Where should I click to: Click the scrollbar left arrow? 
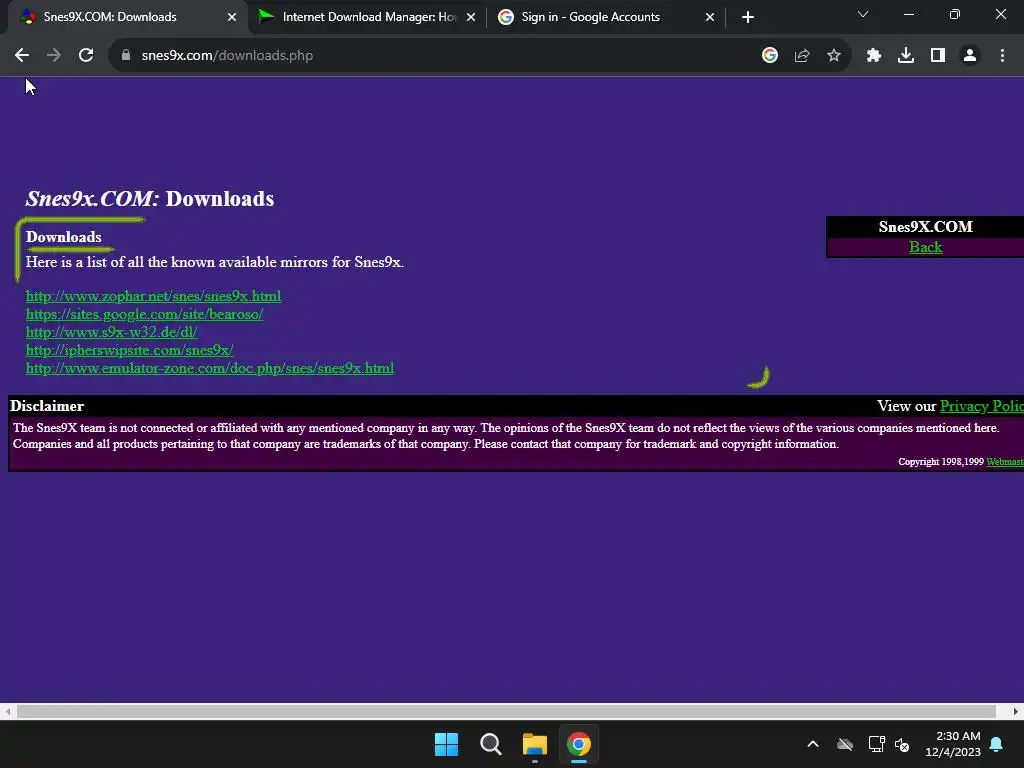click(x=7, y=711)
